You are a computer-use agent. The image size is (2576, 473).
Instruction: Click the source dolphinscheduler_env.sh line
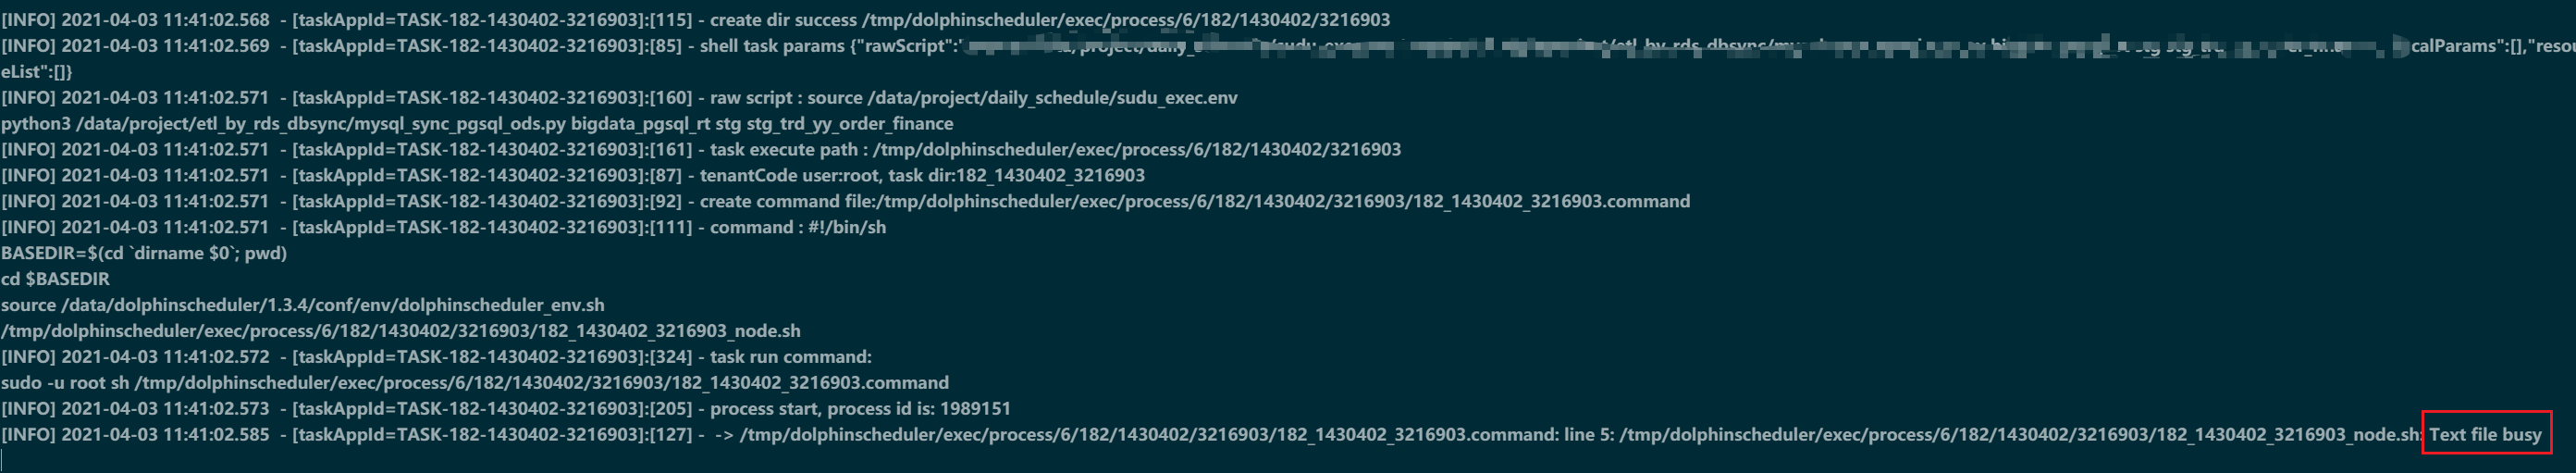coord(303,305)
